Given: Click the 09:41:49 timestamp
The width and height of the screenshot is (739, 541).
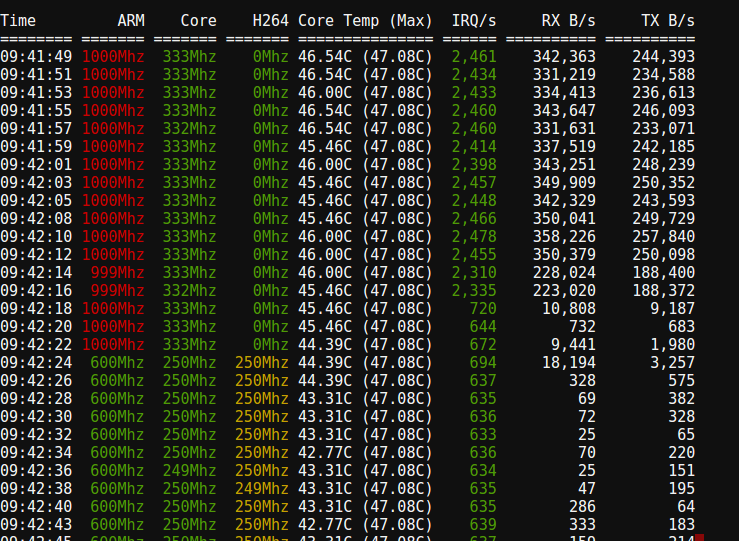Looking at the screenshot, I should [x=36, y=57].
